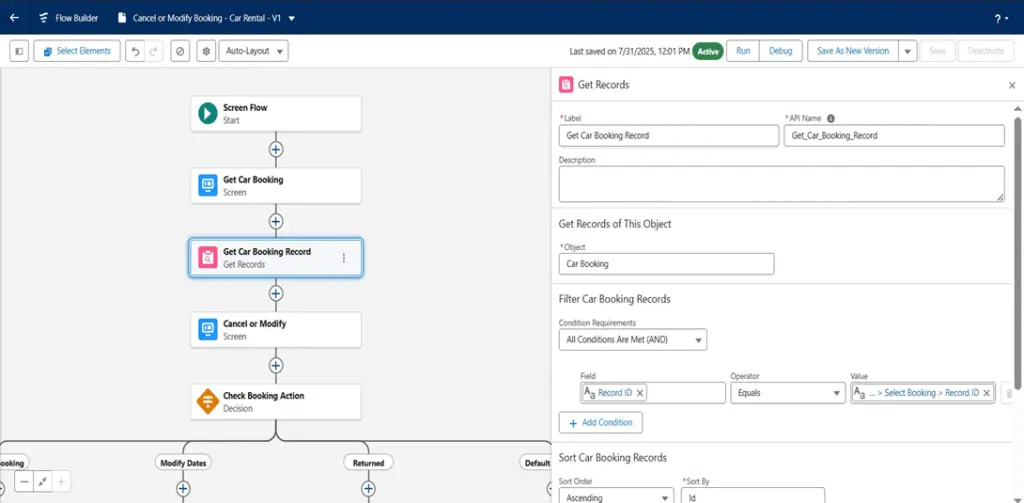Image resolution: width=1024 pixels, height=503 pixels.
Task: Click the Deactivate button
Action: 985,51
